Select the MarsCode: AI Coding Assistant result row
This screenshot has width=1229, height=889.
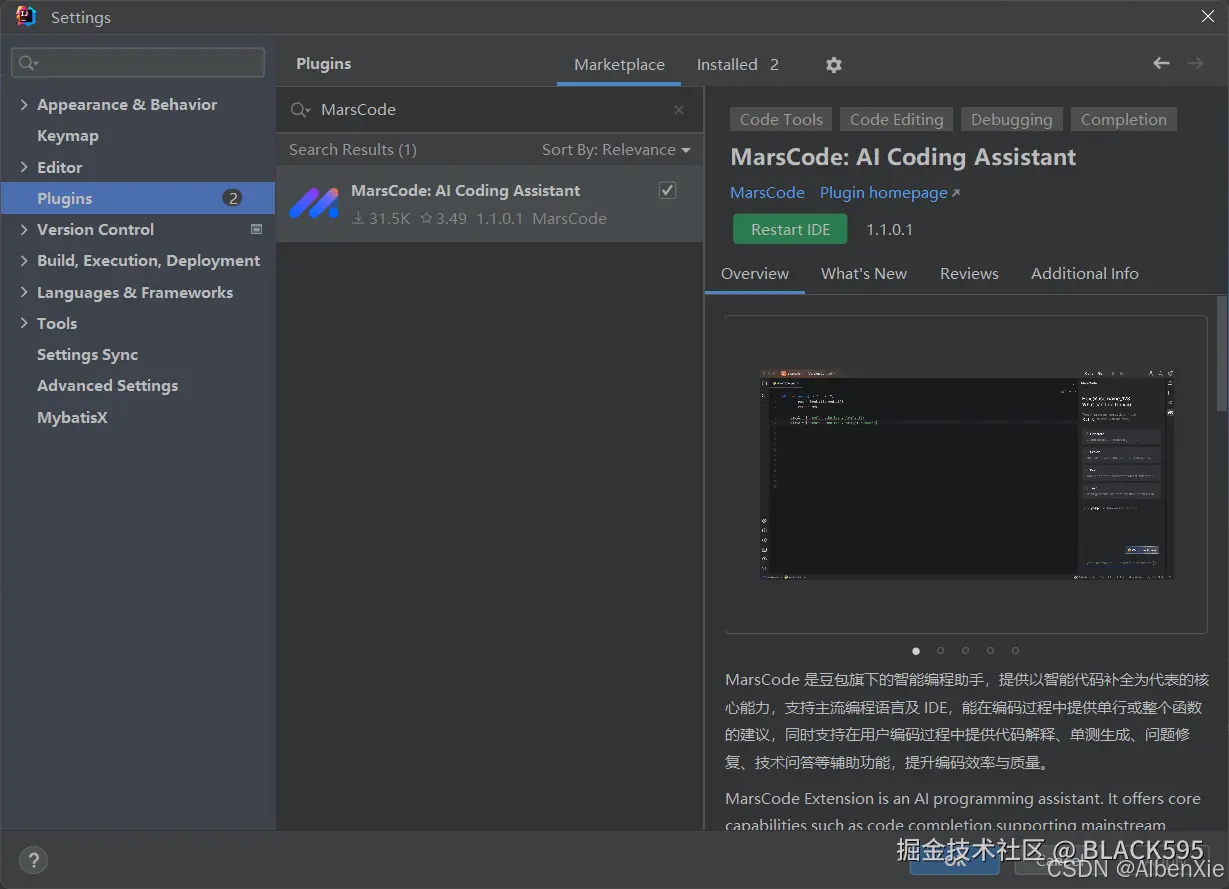pos(490,204)
